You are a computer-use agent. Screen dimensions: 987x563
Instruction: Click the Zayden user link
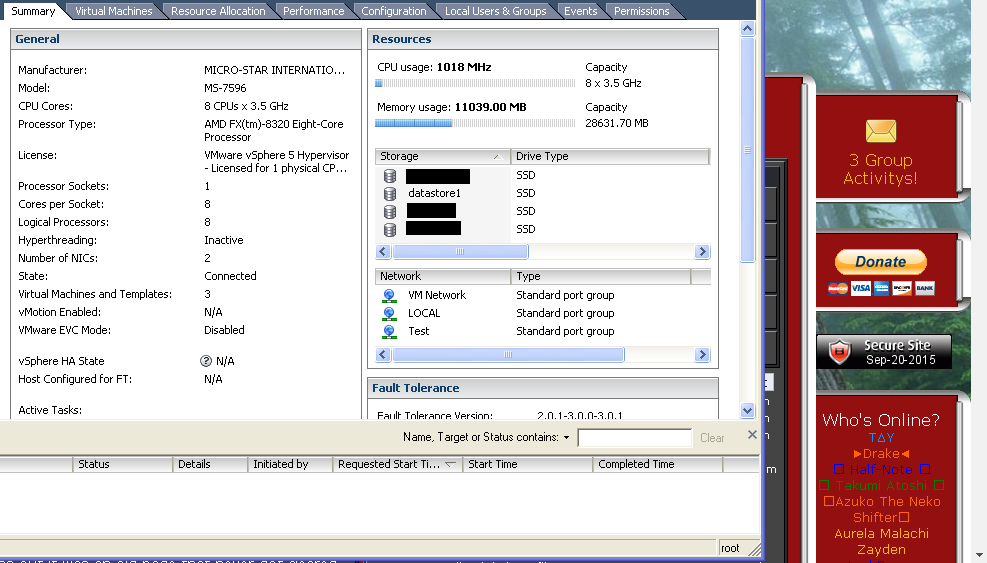click(x=881, y=550)
